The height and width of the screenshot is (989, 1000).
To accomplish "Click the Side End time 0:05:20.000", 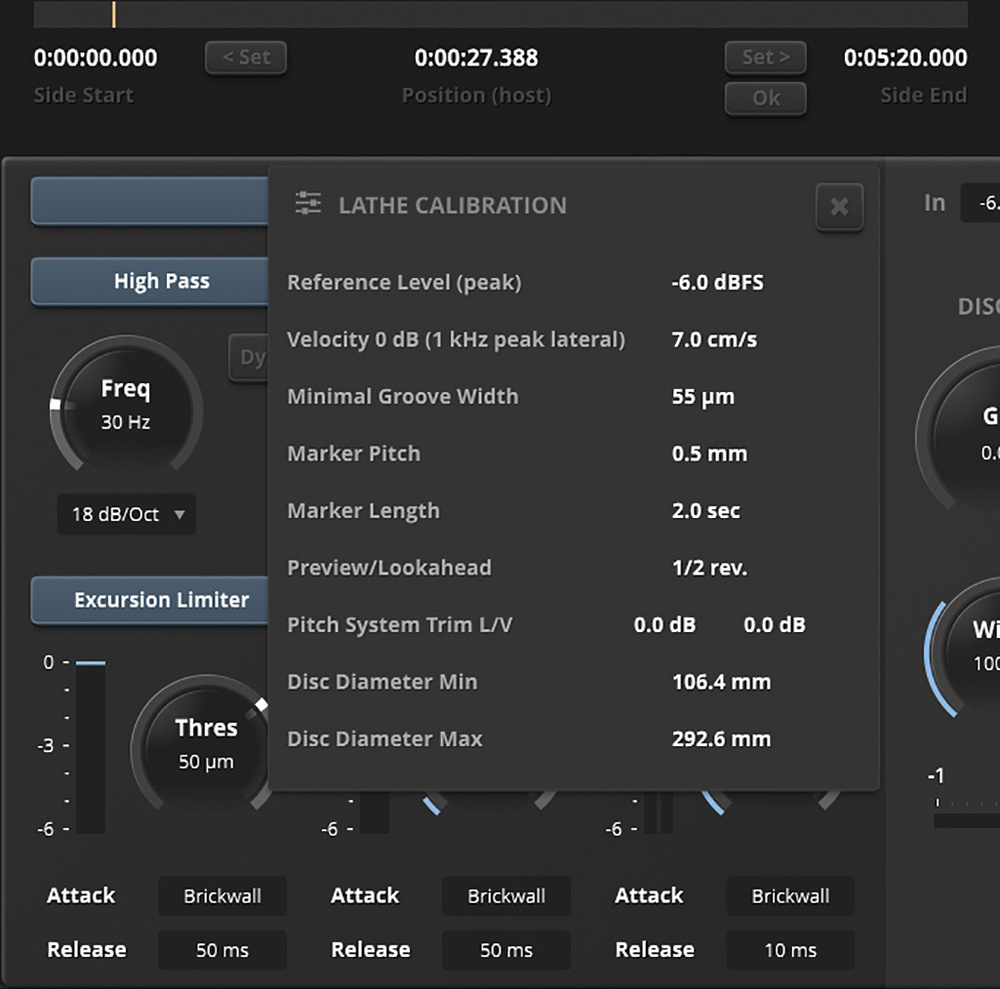I will 905,58.
